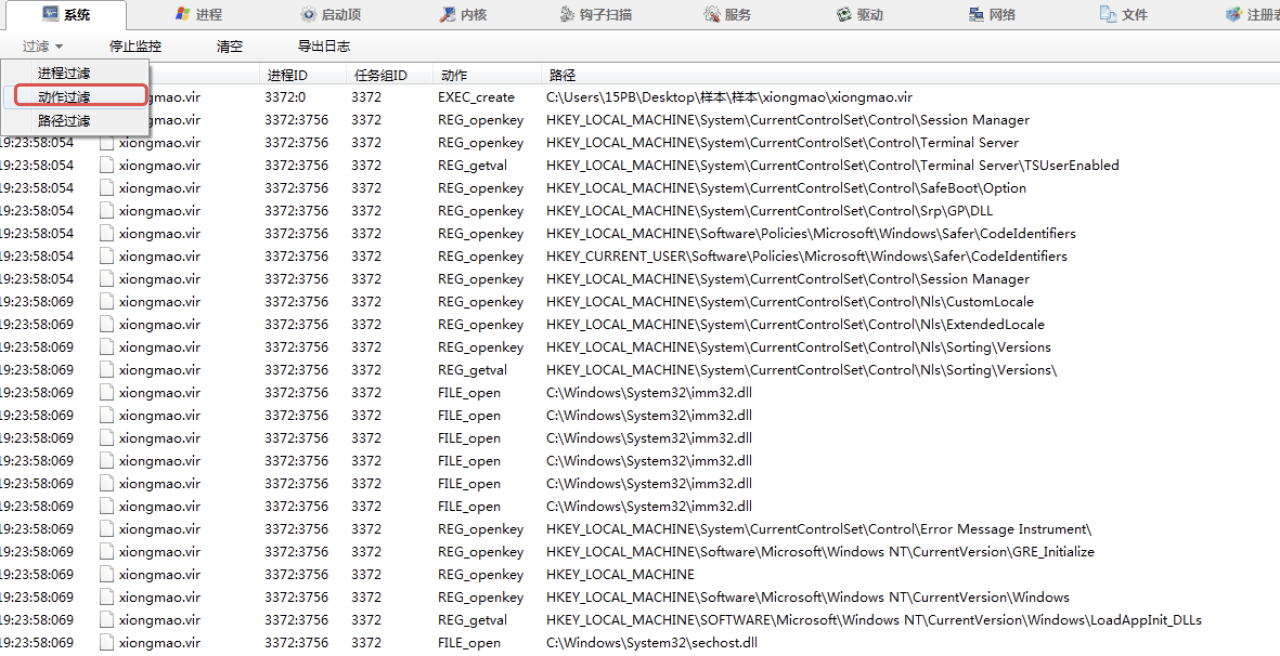Click the 动作 column header

[x=454, y=76]
